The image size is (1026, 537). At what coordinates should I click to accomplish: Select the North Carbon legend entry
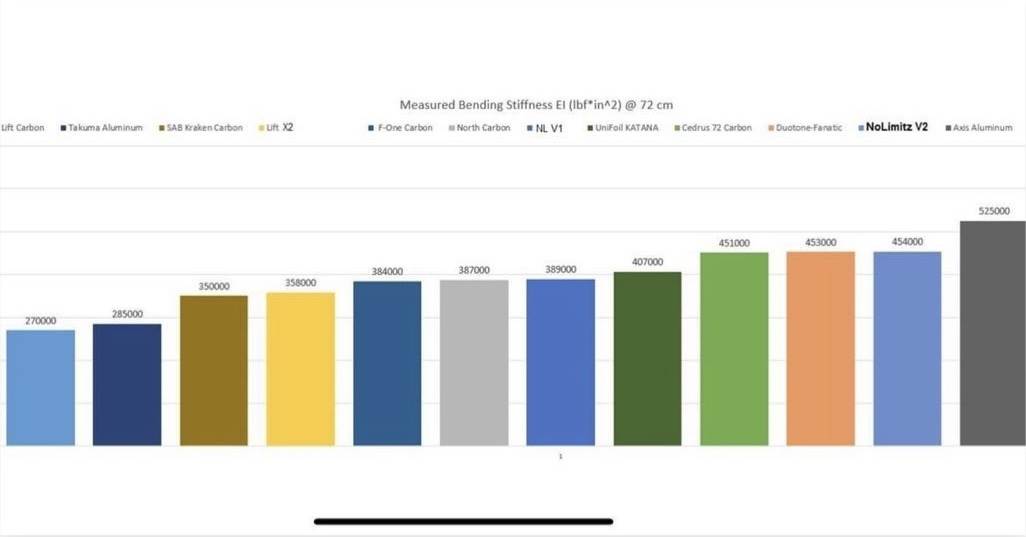[x=482, y=128]
